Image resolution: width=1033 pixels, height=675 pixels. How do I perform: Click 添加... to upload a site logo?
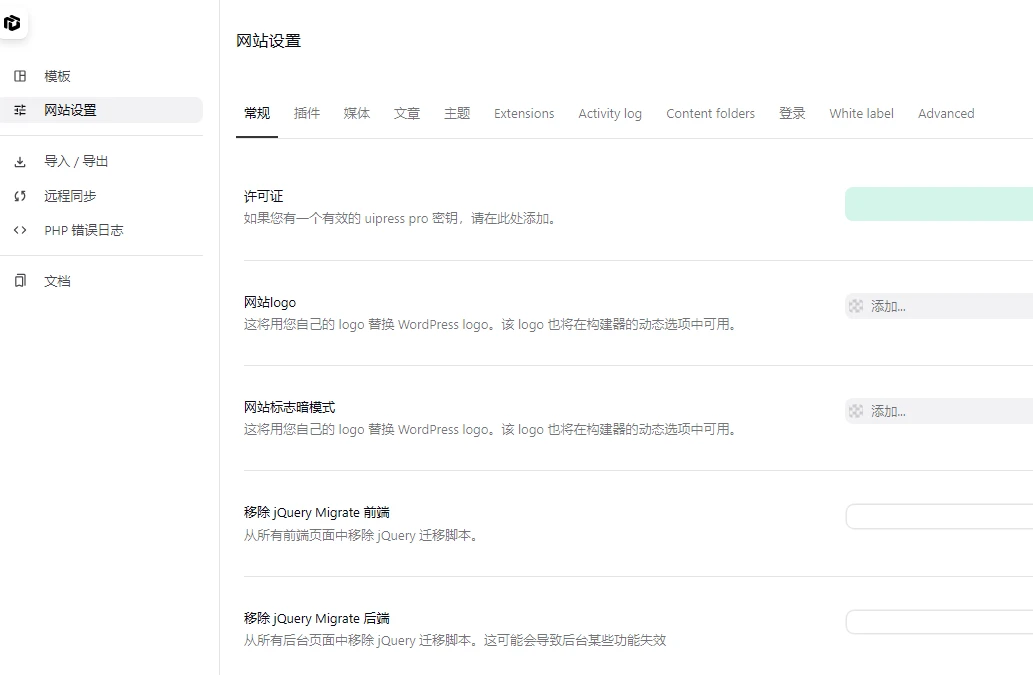pyautogui.click(x=884, y=305)
